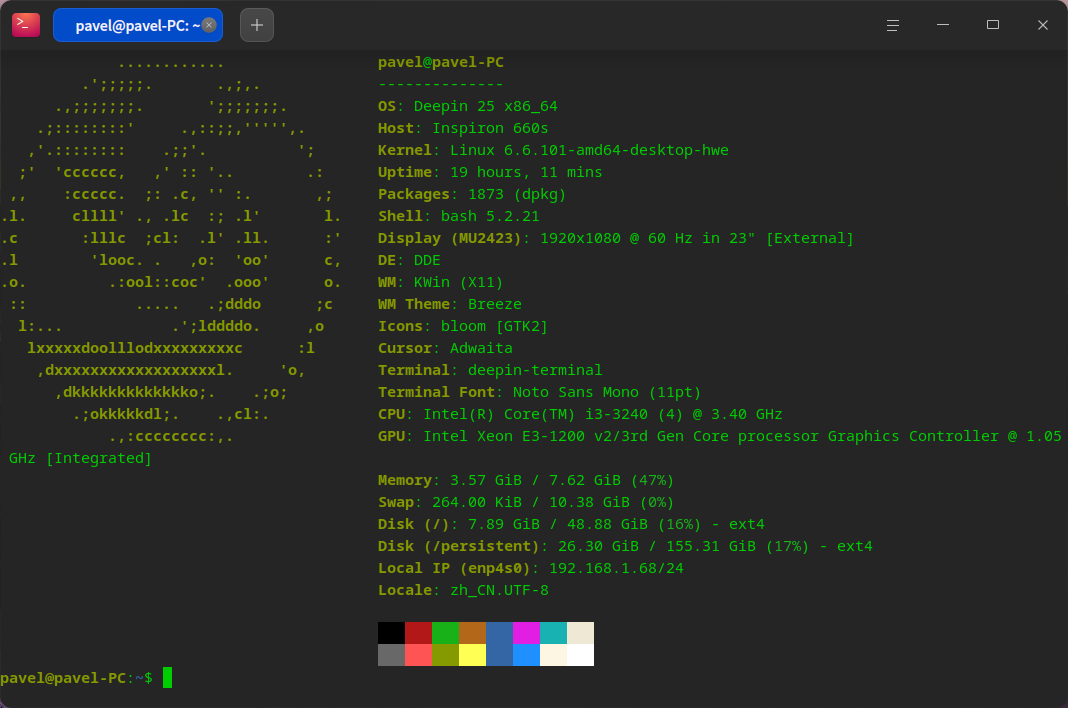
Task: Click the magenta color swatch
Action: (x=527, y=633)
